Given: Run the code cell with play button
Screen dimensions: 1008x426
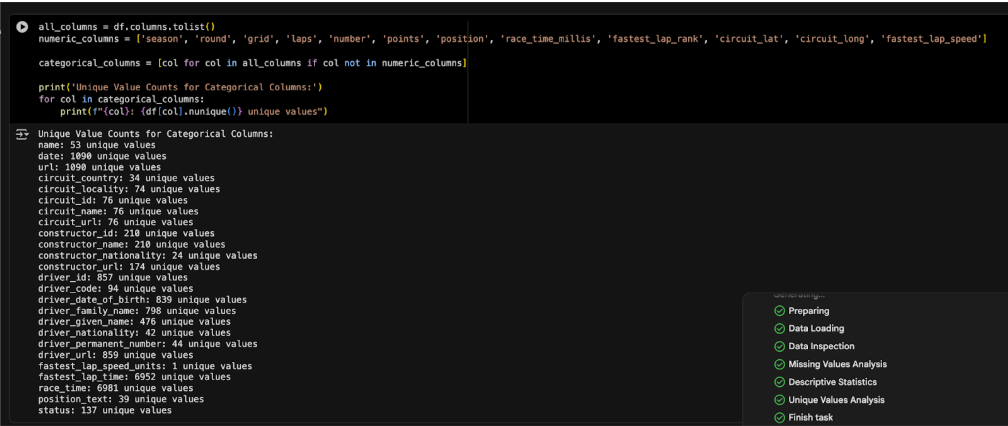Looking at the screenshot, I should click(22, 27).
